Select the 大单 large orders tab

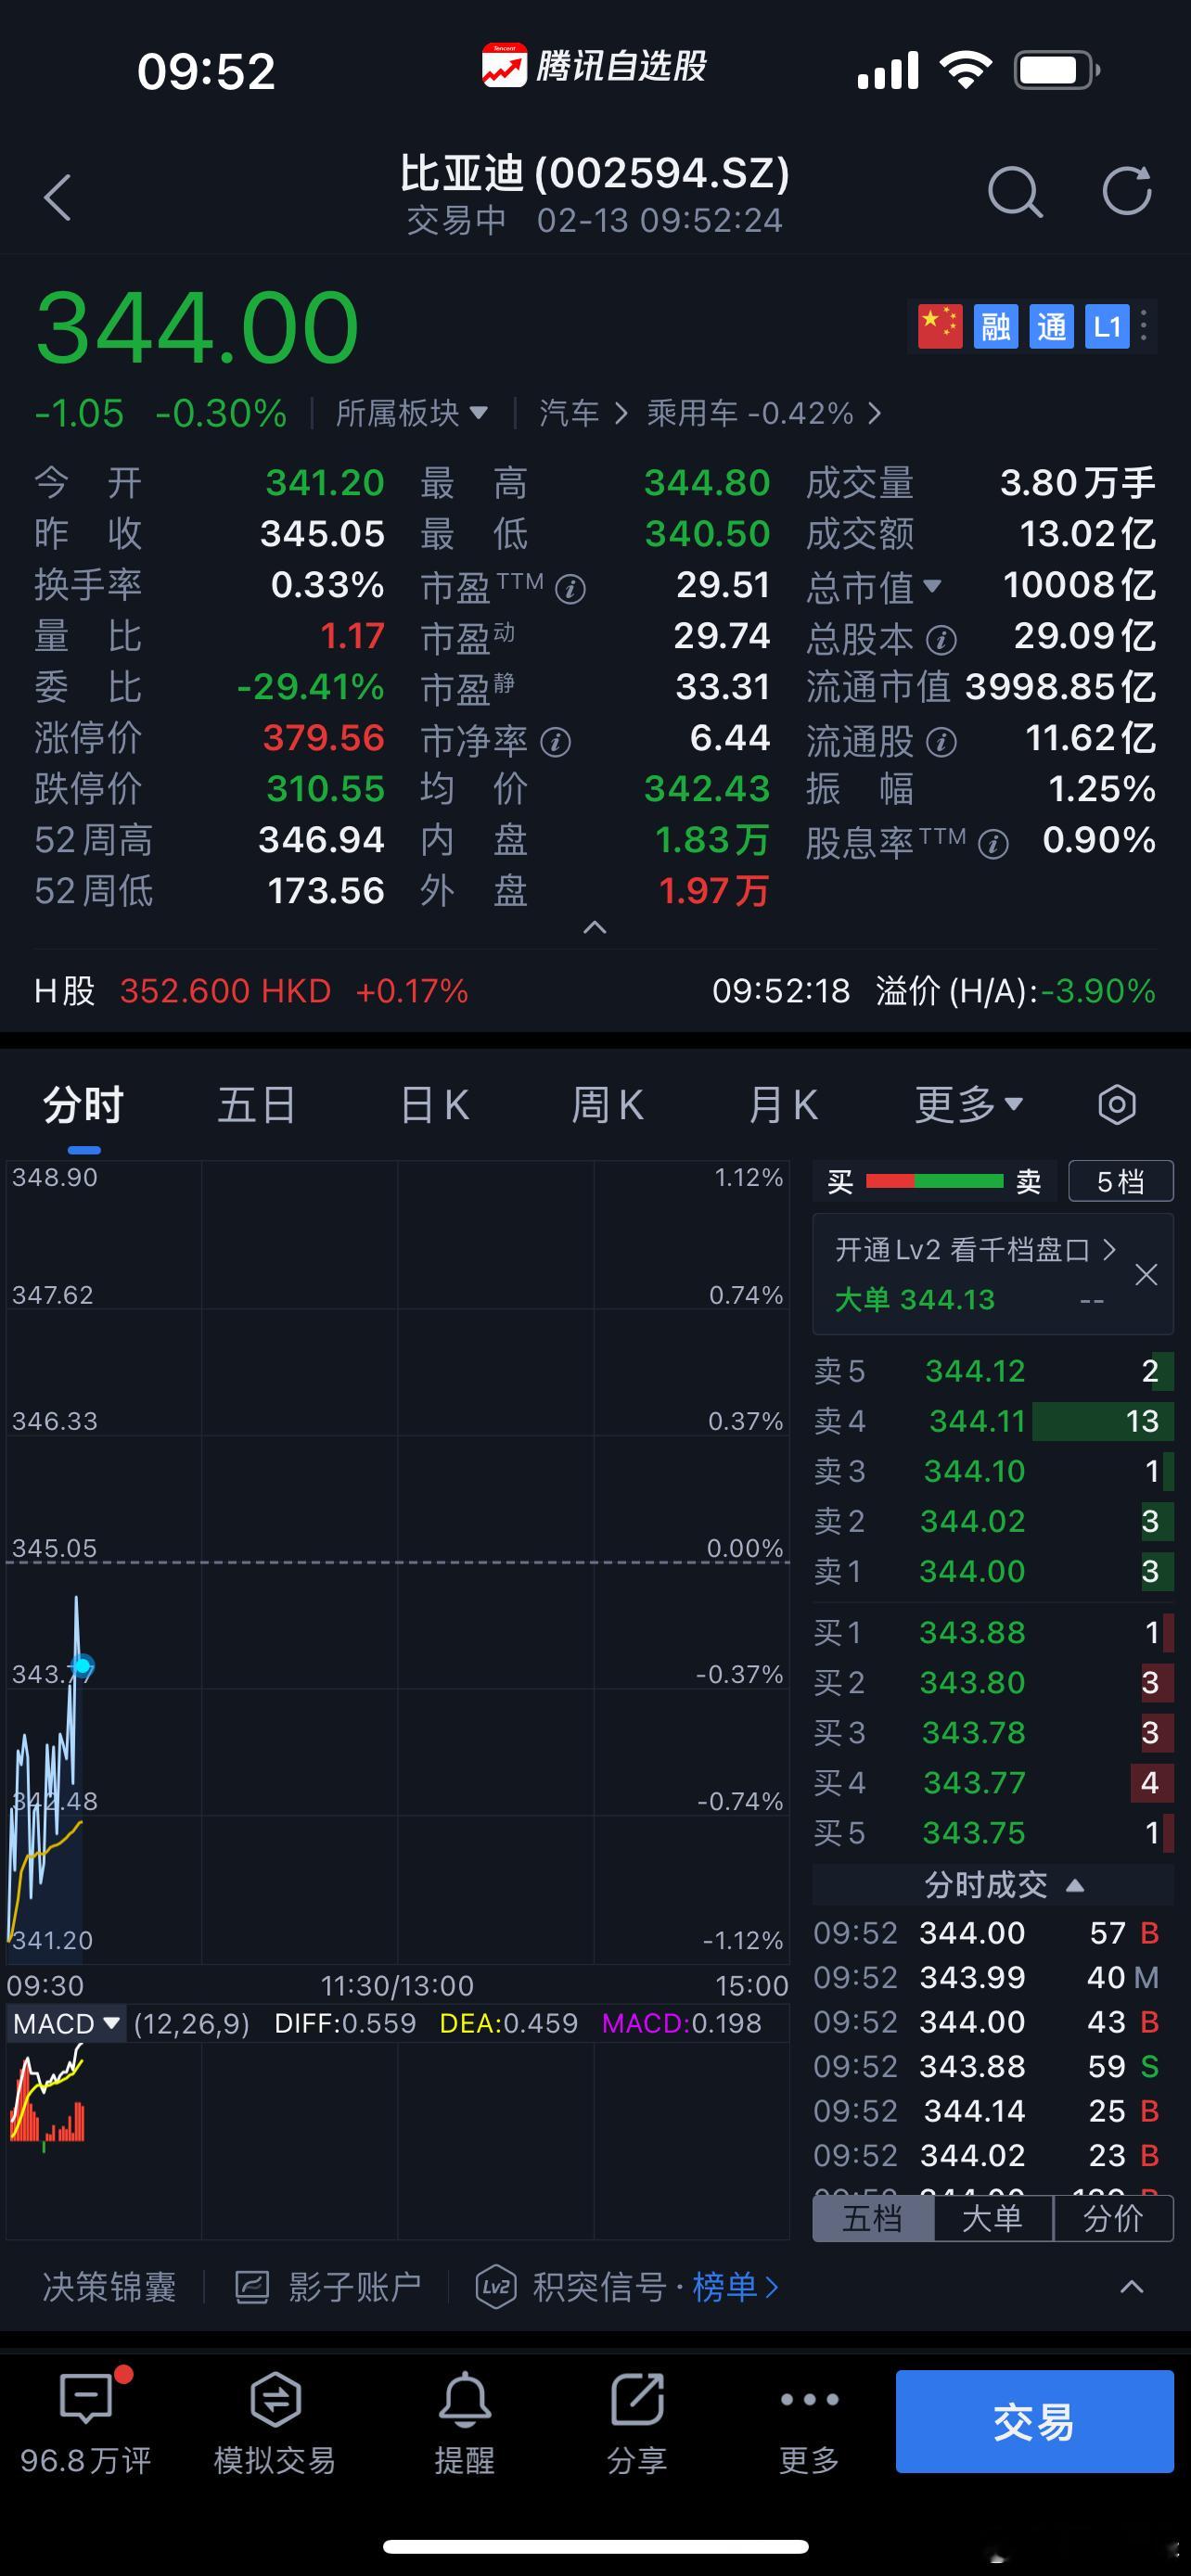pos(993,2218)
